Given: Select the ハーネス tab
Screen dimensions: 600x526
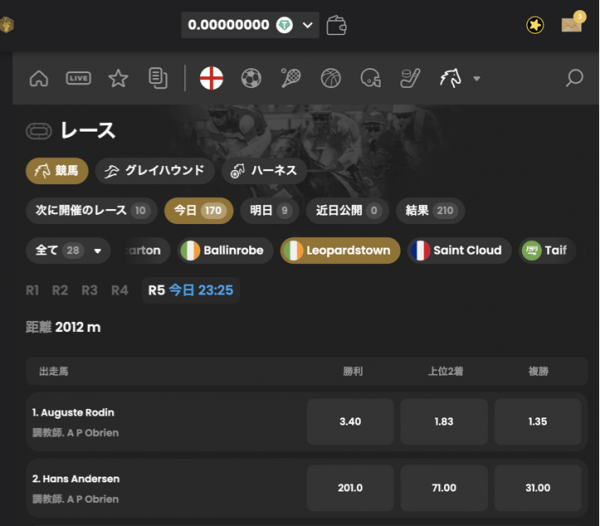Looking at the screenshot, I should click(x=264, y=171).
